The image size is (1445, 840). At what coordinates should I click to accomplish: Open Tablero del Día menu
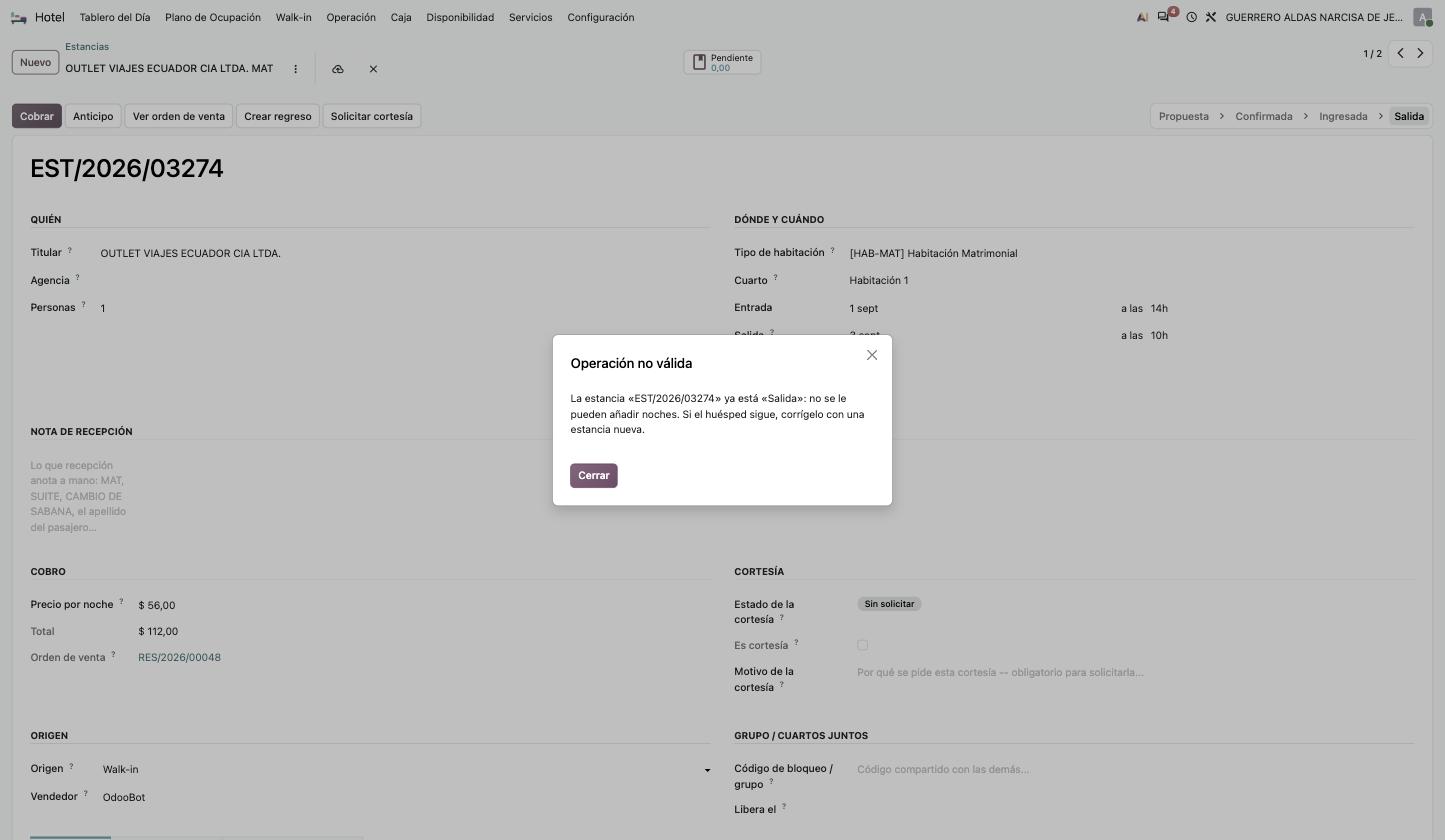[115, 18]
